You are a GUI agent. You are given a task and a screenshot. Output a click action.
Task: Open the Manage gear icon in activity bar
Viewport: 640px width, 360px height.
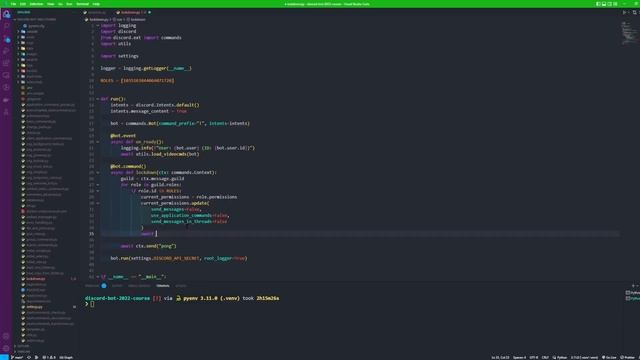tap(6, 349)
